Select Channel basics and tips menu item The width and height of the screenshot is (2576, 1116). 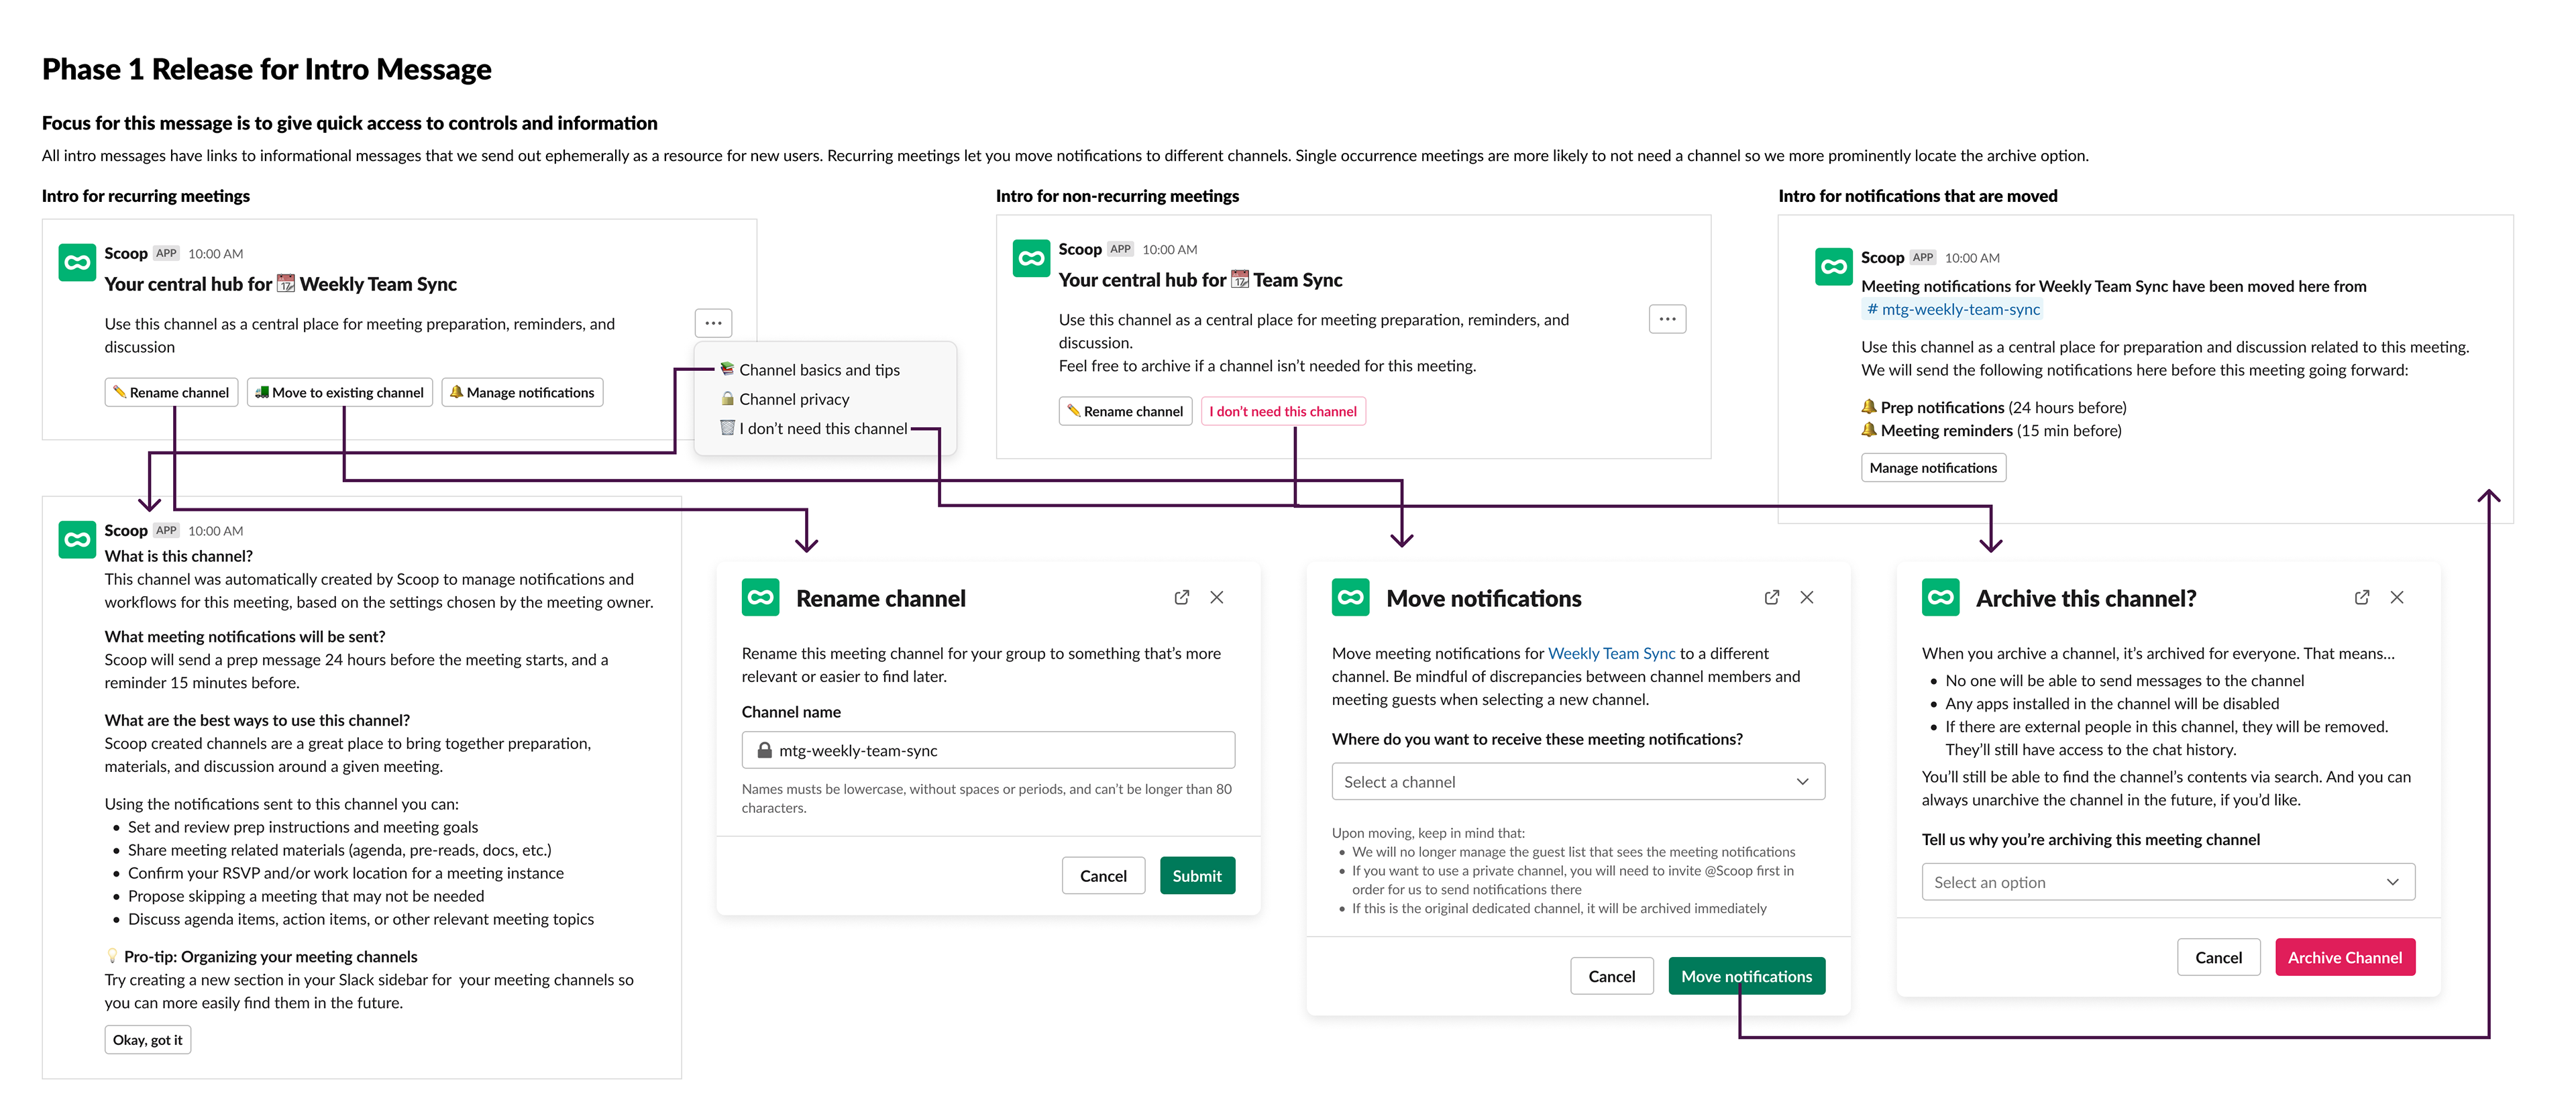coord(818,370)
